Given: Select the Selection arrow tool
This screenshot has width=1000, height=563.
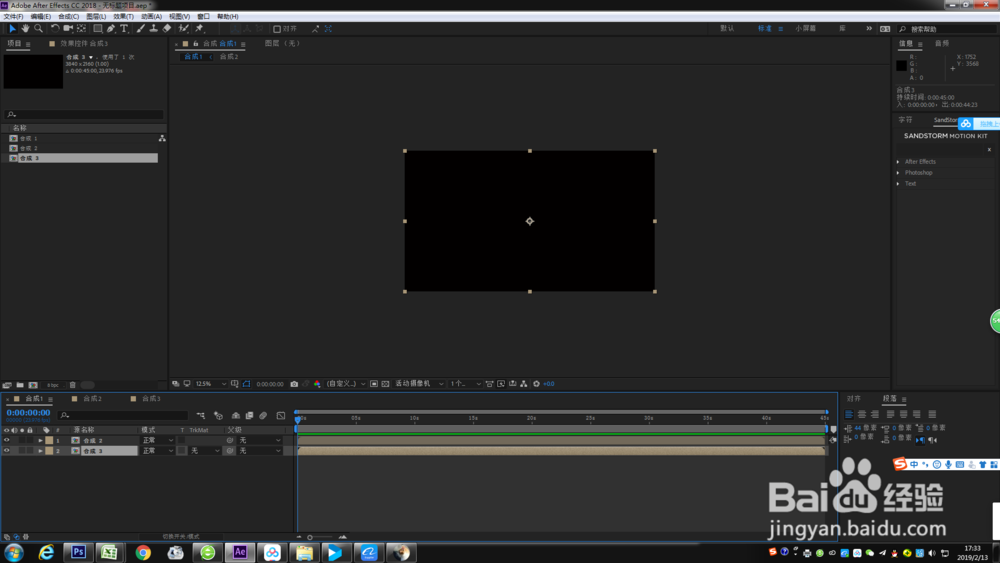Looking at the screenshot, I should [x=12, y=29].
